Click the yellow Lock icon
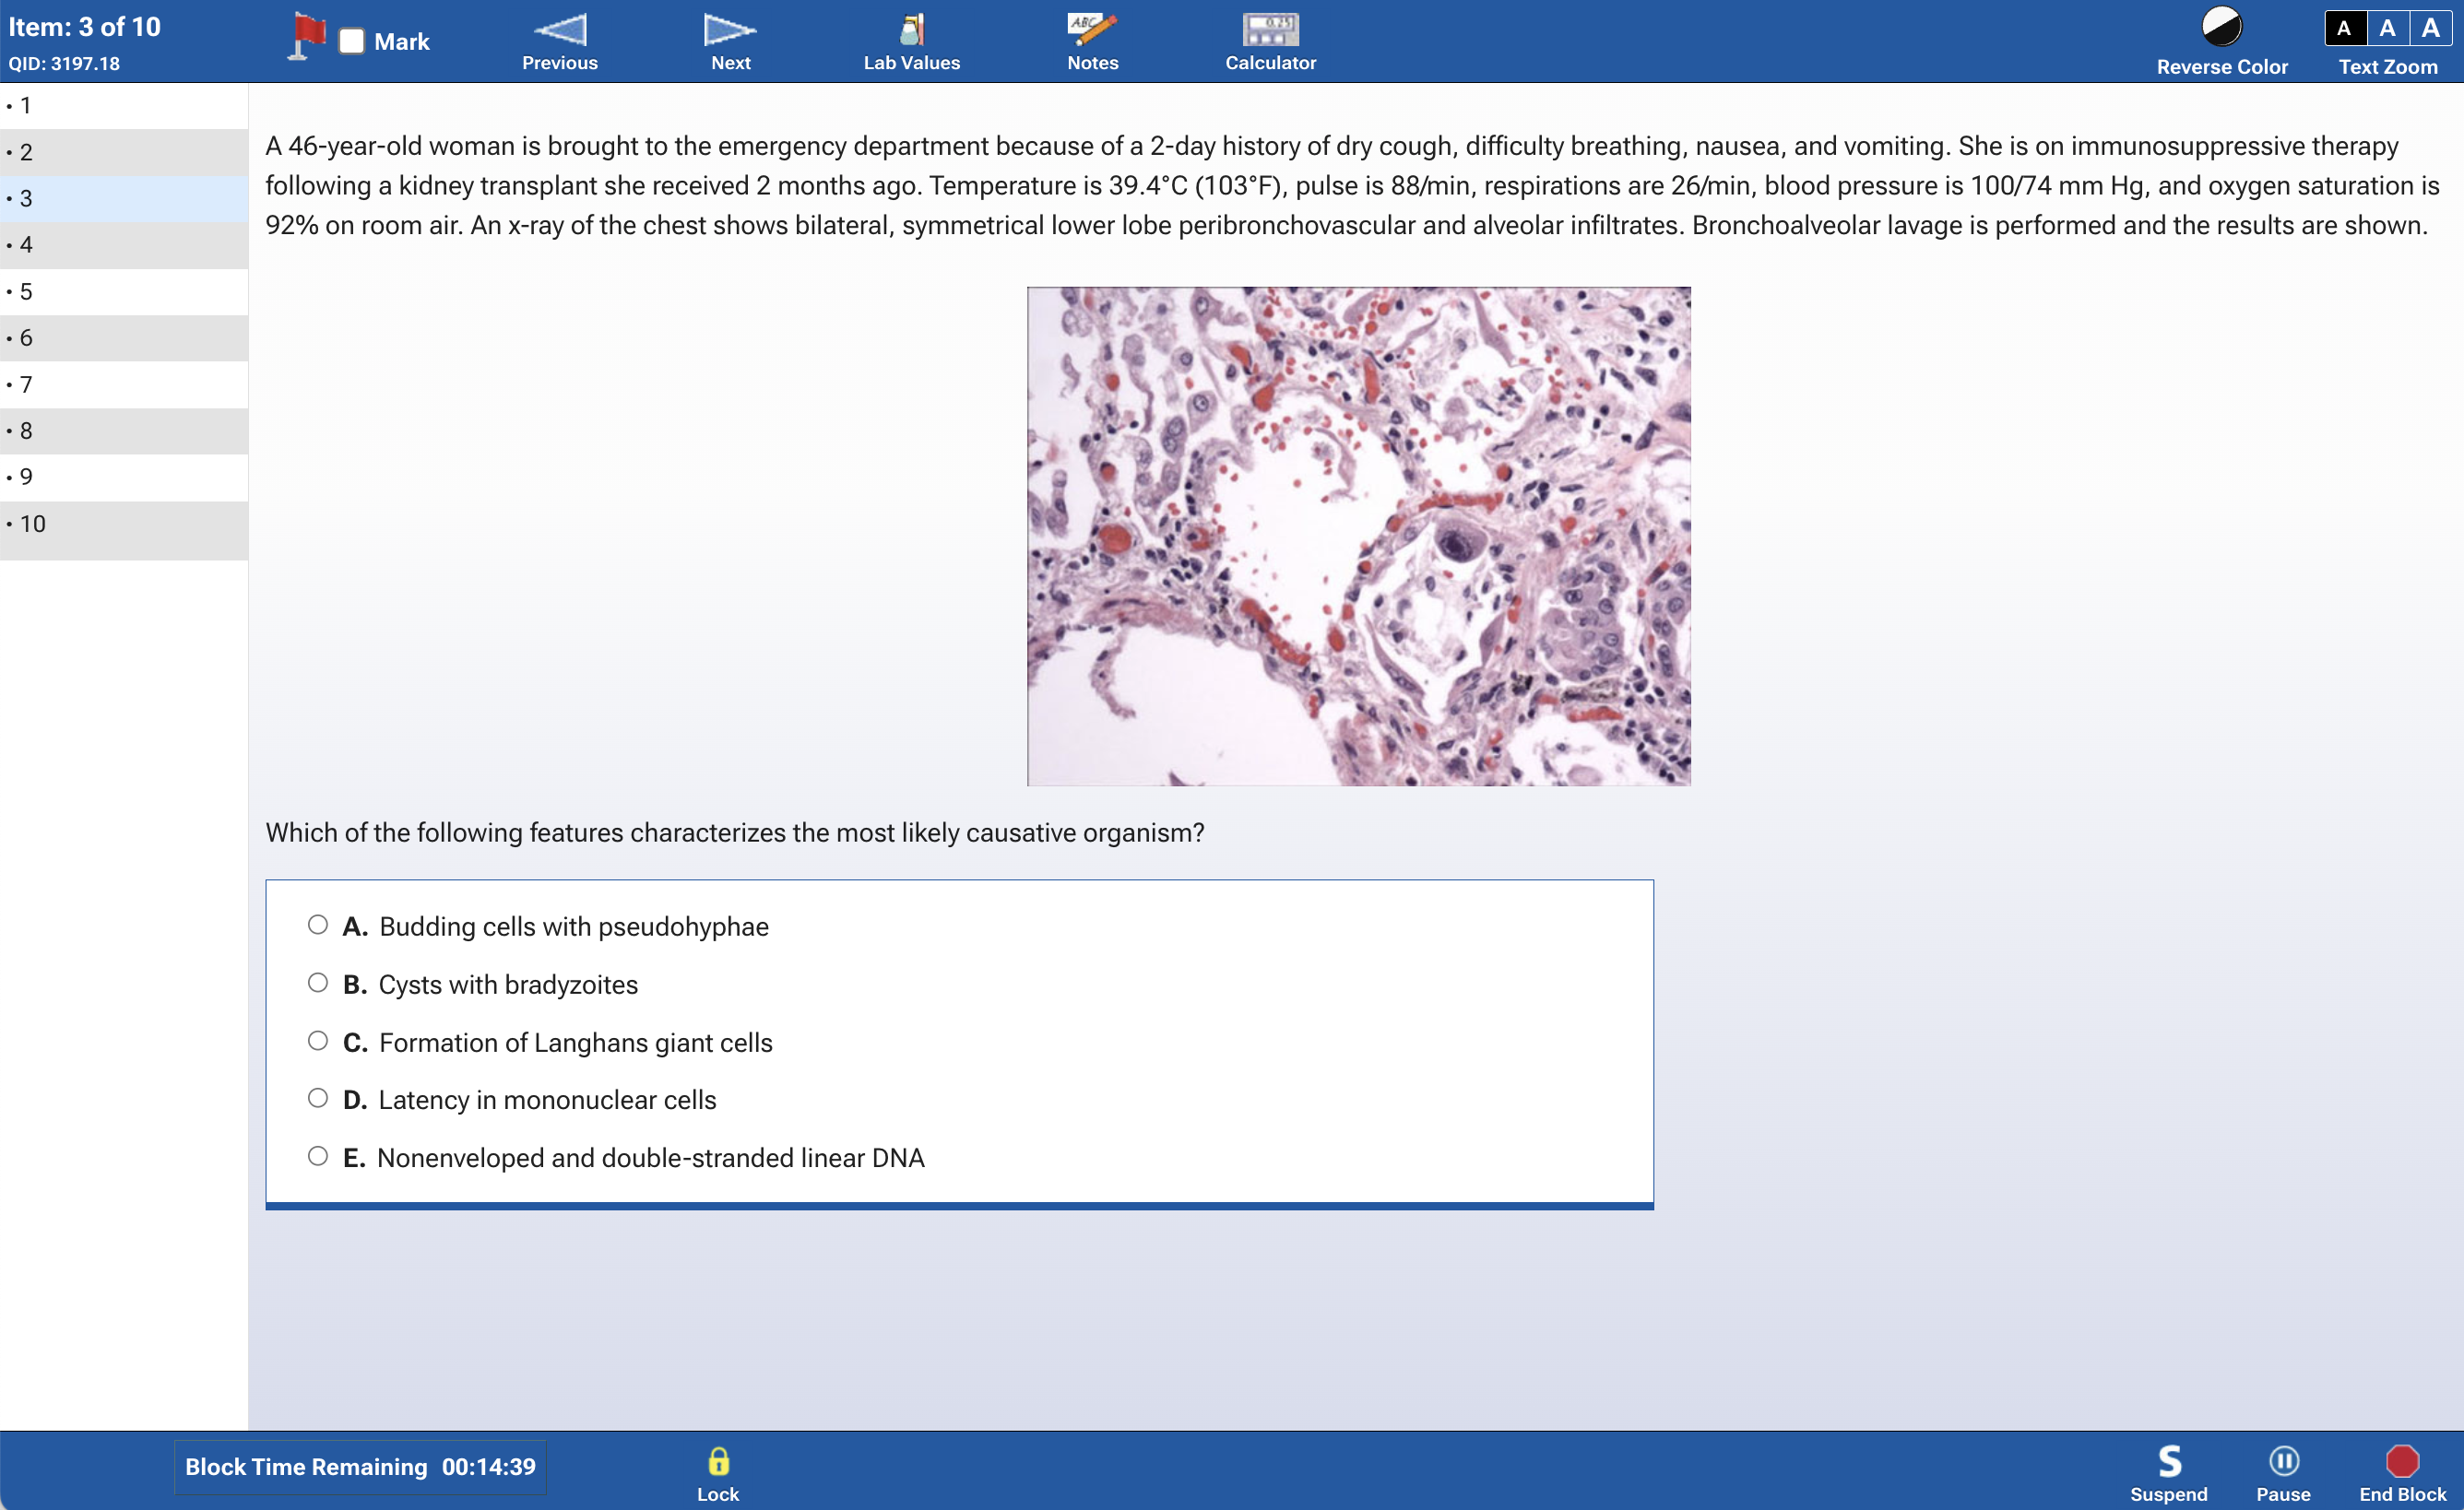 pyautogui.click(x=718, y=1462)
